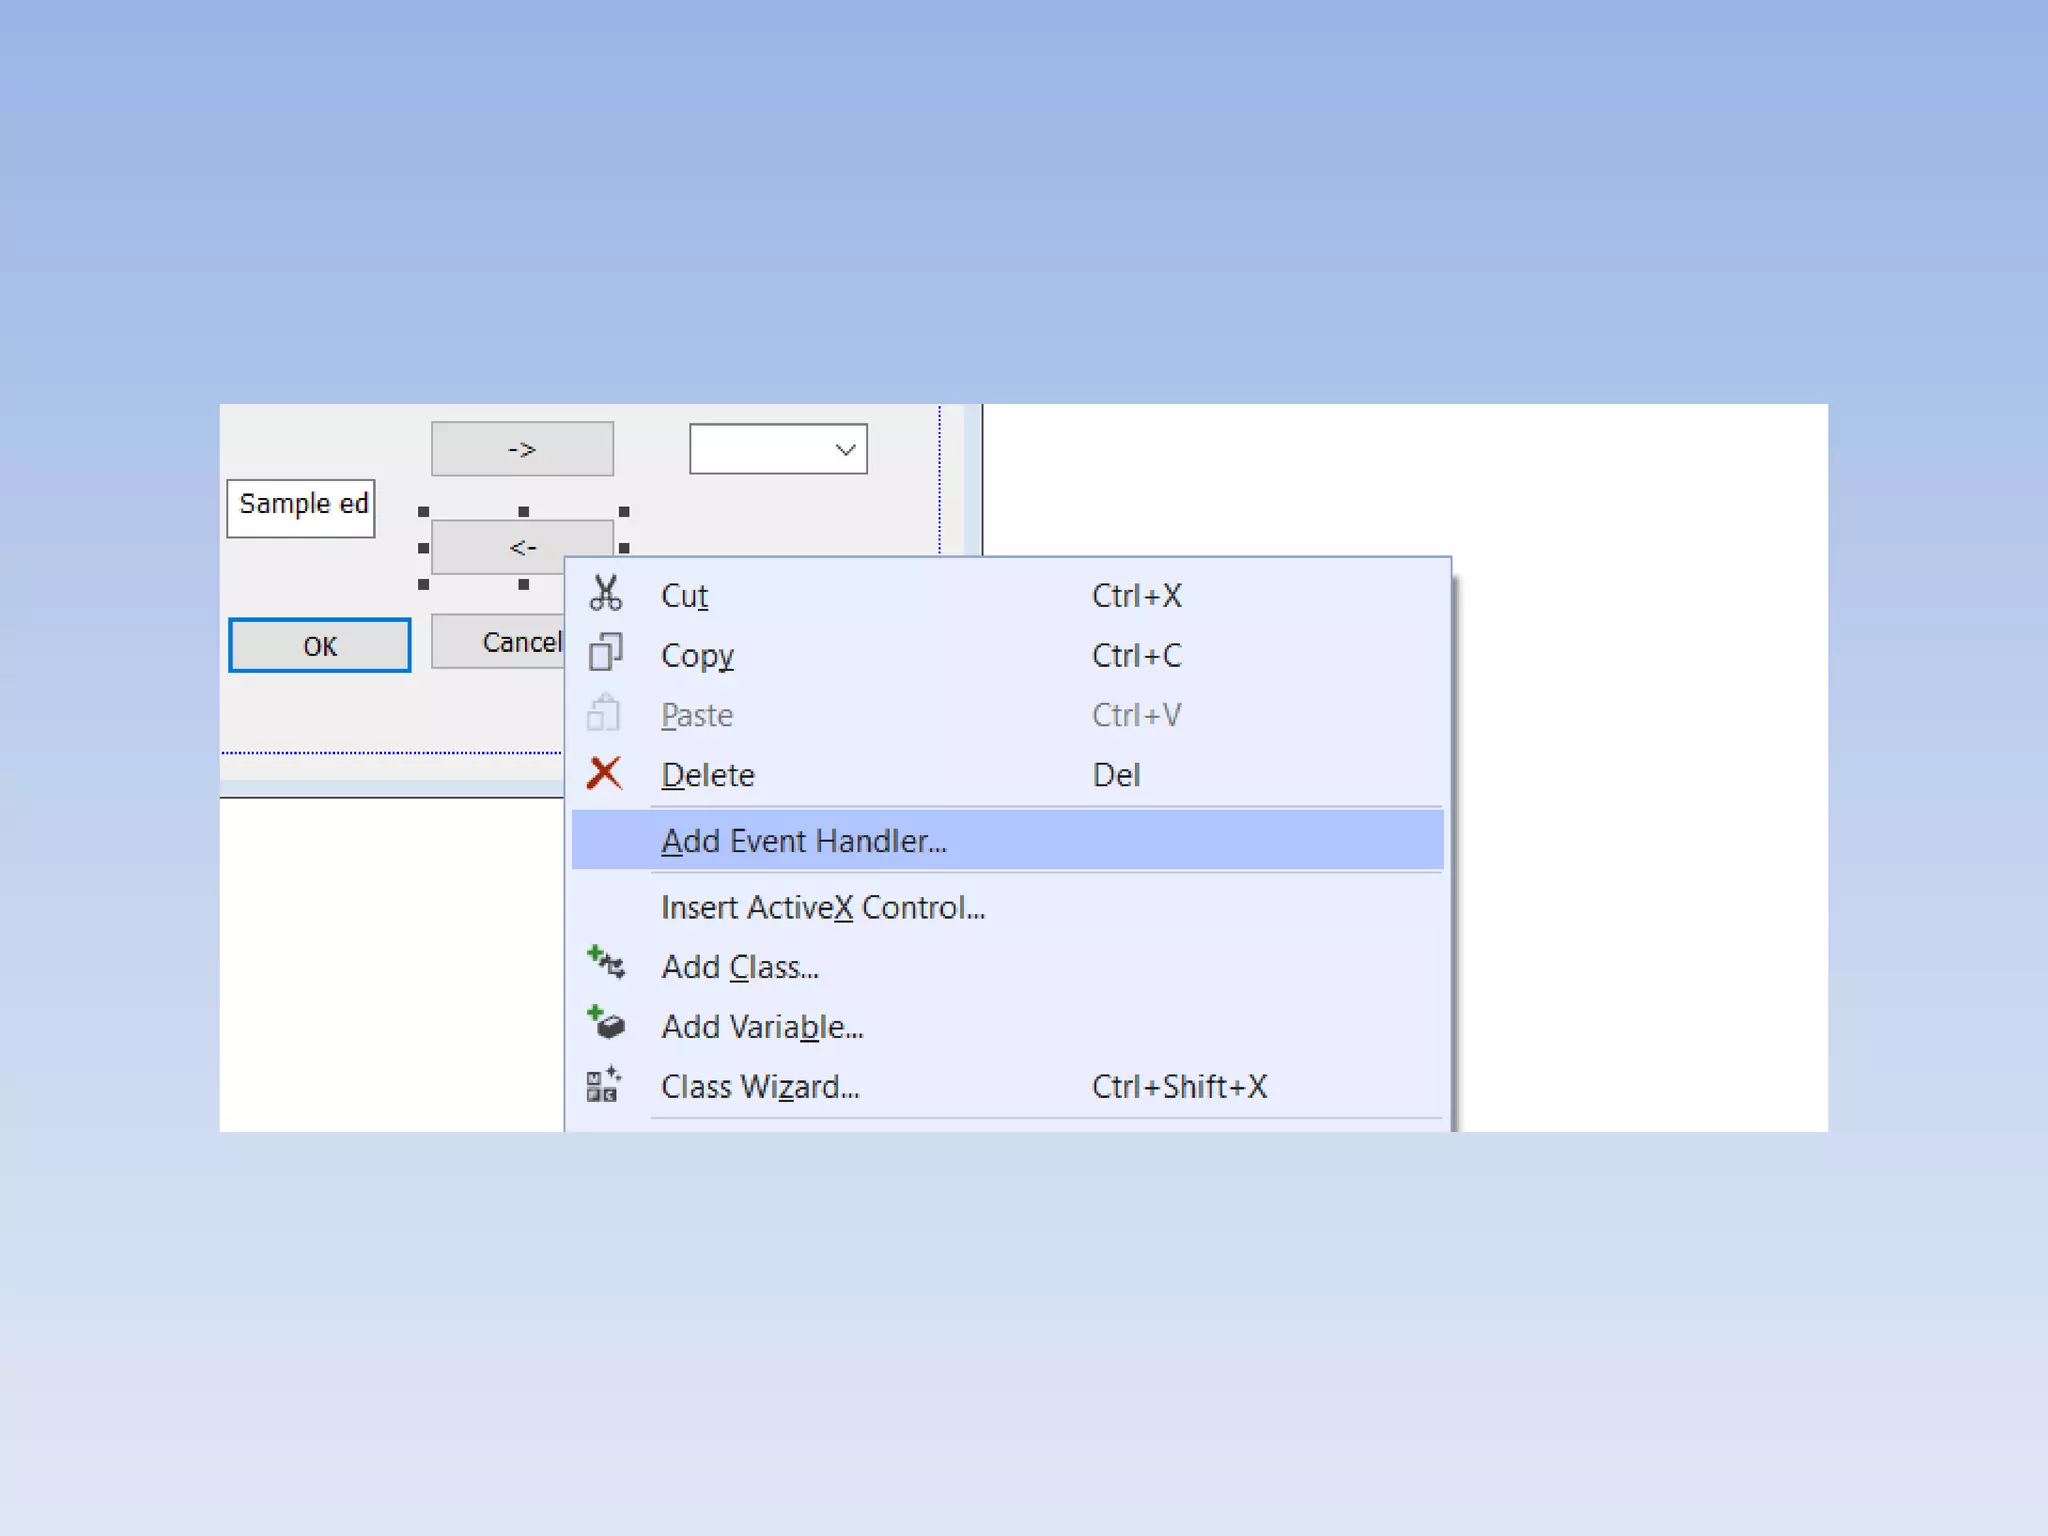Select Cut text in context menu
This screenshot has height=1536, width=2048.
pos(684,596)
